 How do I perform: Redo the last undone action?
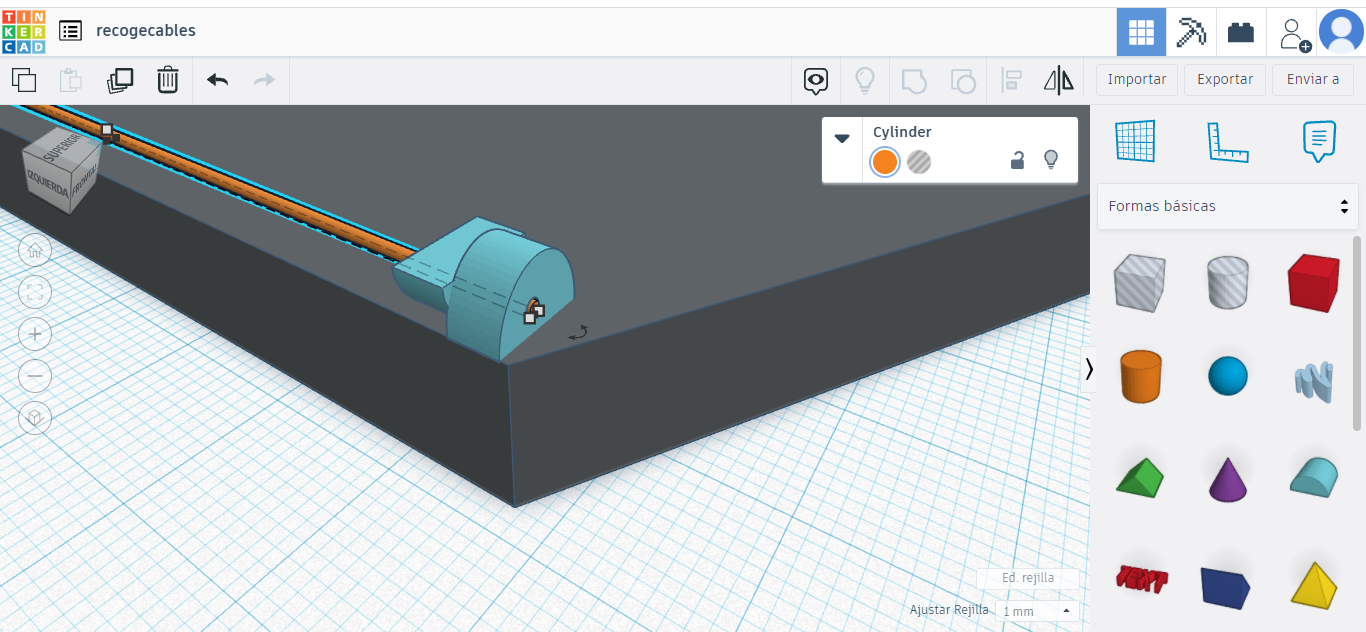[x=264, y=80]
